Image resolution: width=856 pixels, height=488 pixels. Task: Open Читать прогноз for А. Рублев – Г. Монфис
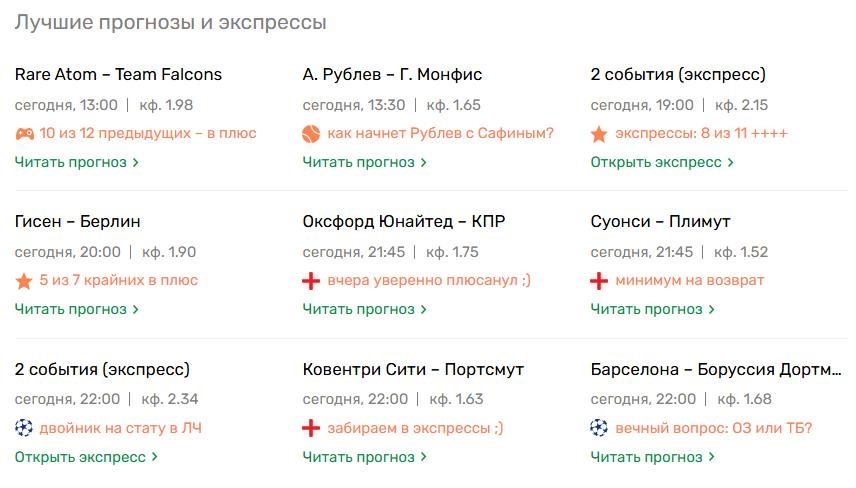click(x=365, y=163)
